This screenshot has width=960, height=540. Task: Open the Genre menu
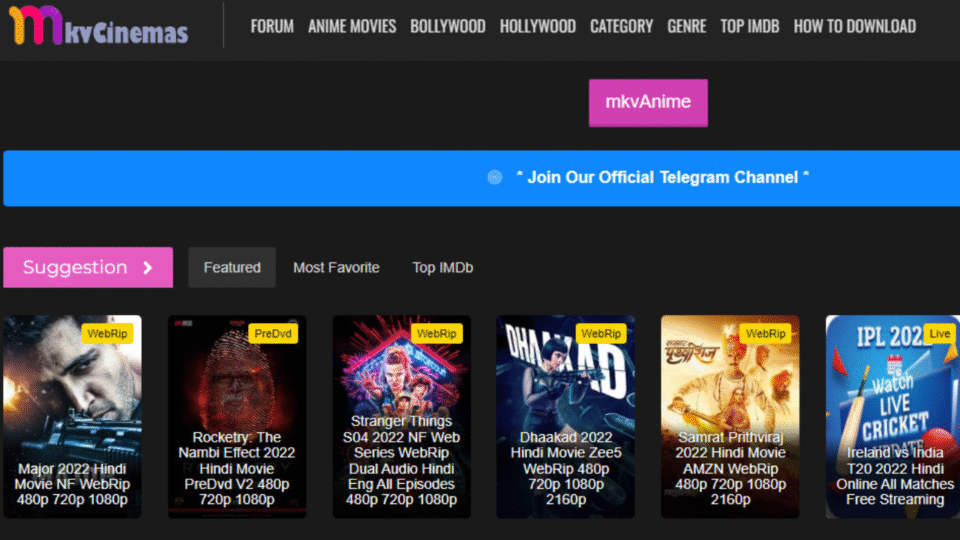(x=686, y=26)
